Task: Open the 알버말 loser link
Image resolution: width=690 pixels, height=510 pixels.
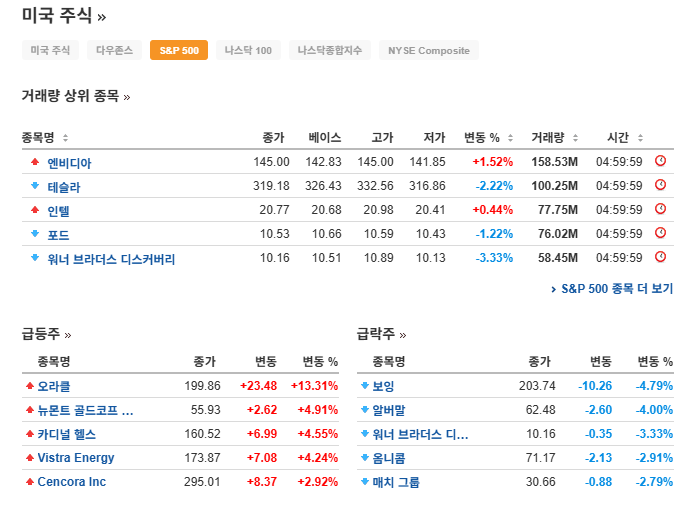Action: pos(389,411)
